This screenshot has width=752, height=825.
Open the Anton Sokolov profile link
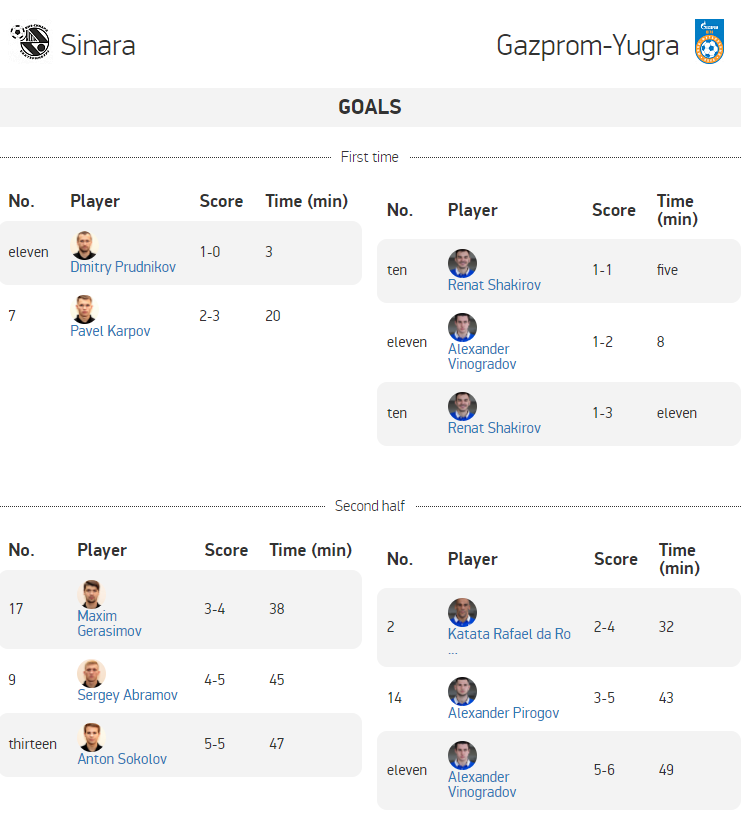click(x=122, y=759)
